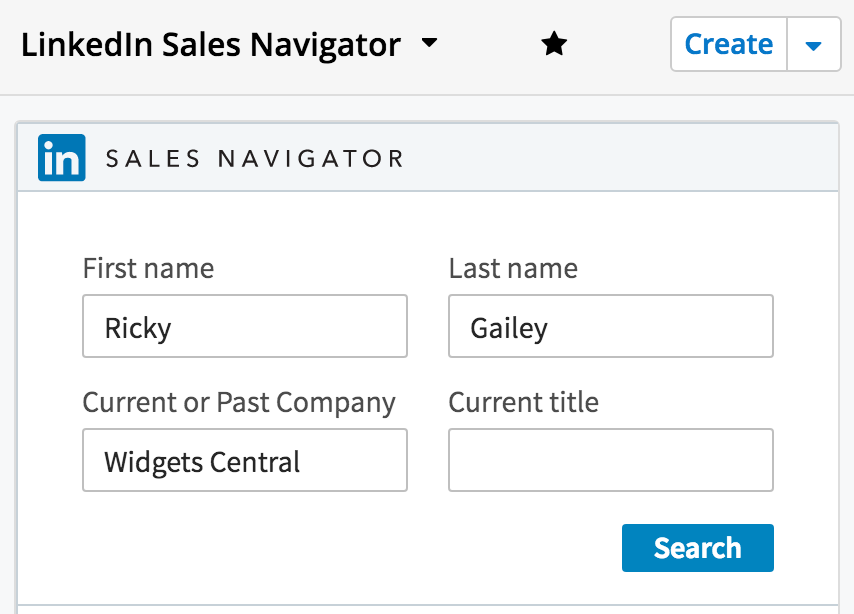Click the "Current or Past Company" label
Screen dimensions: 854x614
[x=239, y=402]
